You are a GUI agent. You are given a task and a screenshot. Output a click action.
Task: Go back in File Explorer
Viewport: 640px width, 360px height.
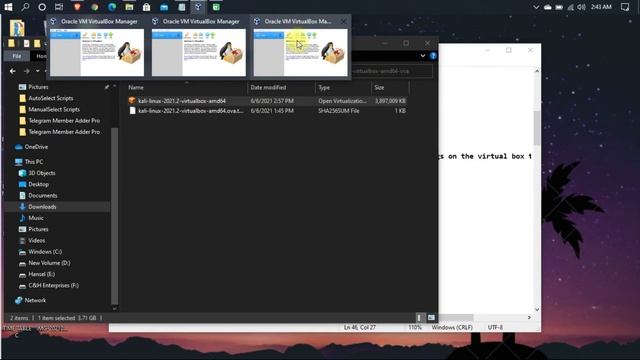[x=13, y=71]
